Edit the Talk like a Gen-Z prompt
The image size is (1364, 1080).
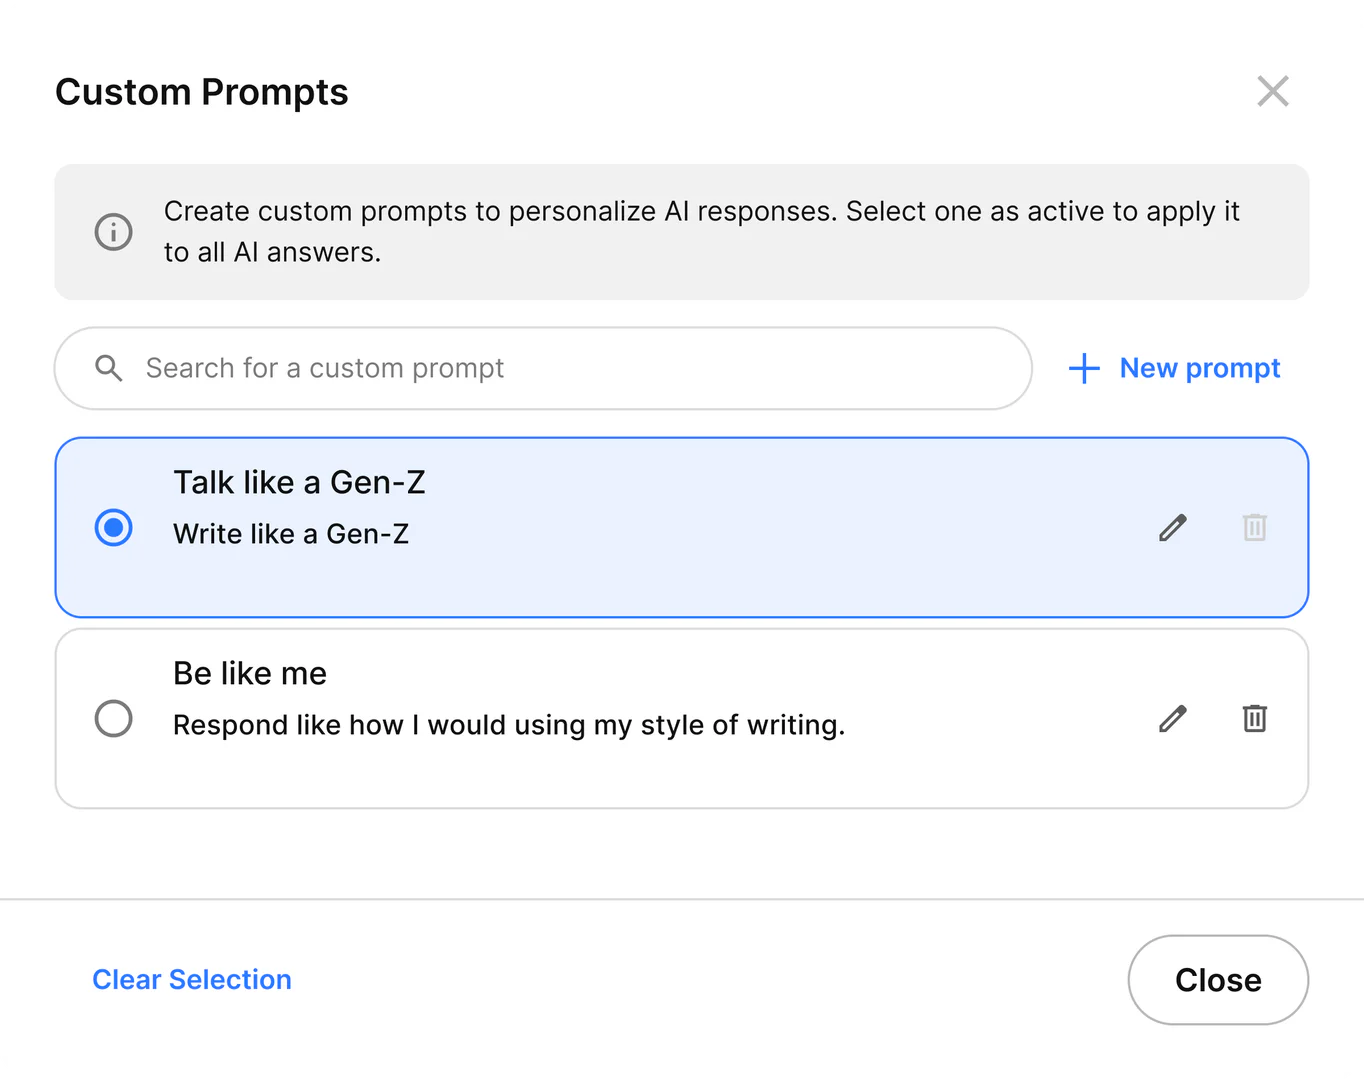click(x=1173, y=527)
